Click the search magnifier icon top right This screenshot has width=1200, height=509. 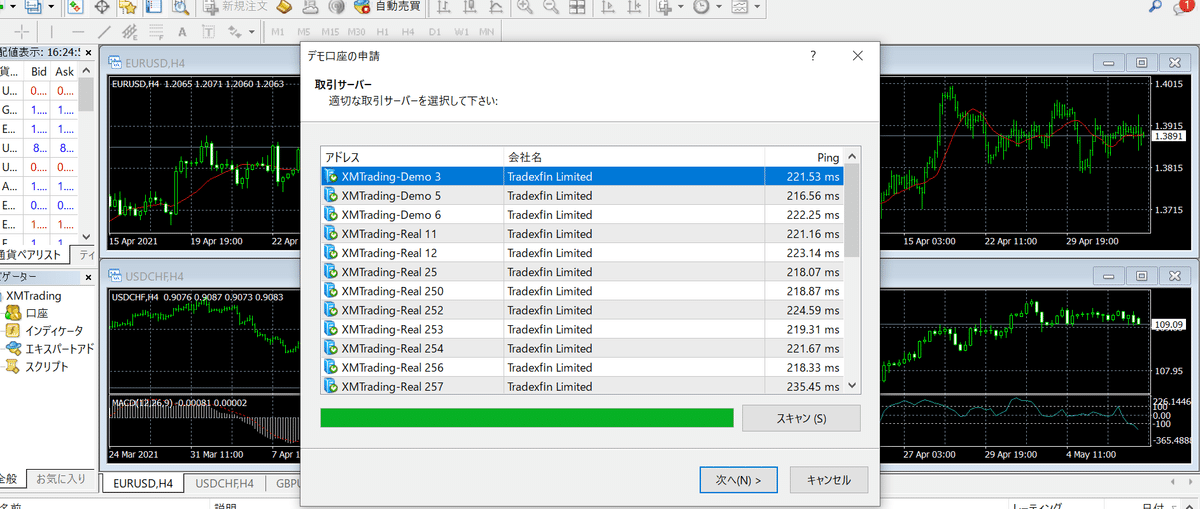(1155, 7)
